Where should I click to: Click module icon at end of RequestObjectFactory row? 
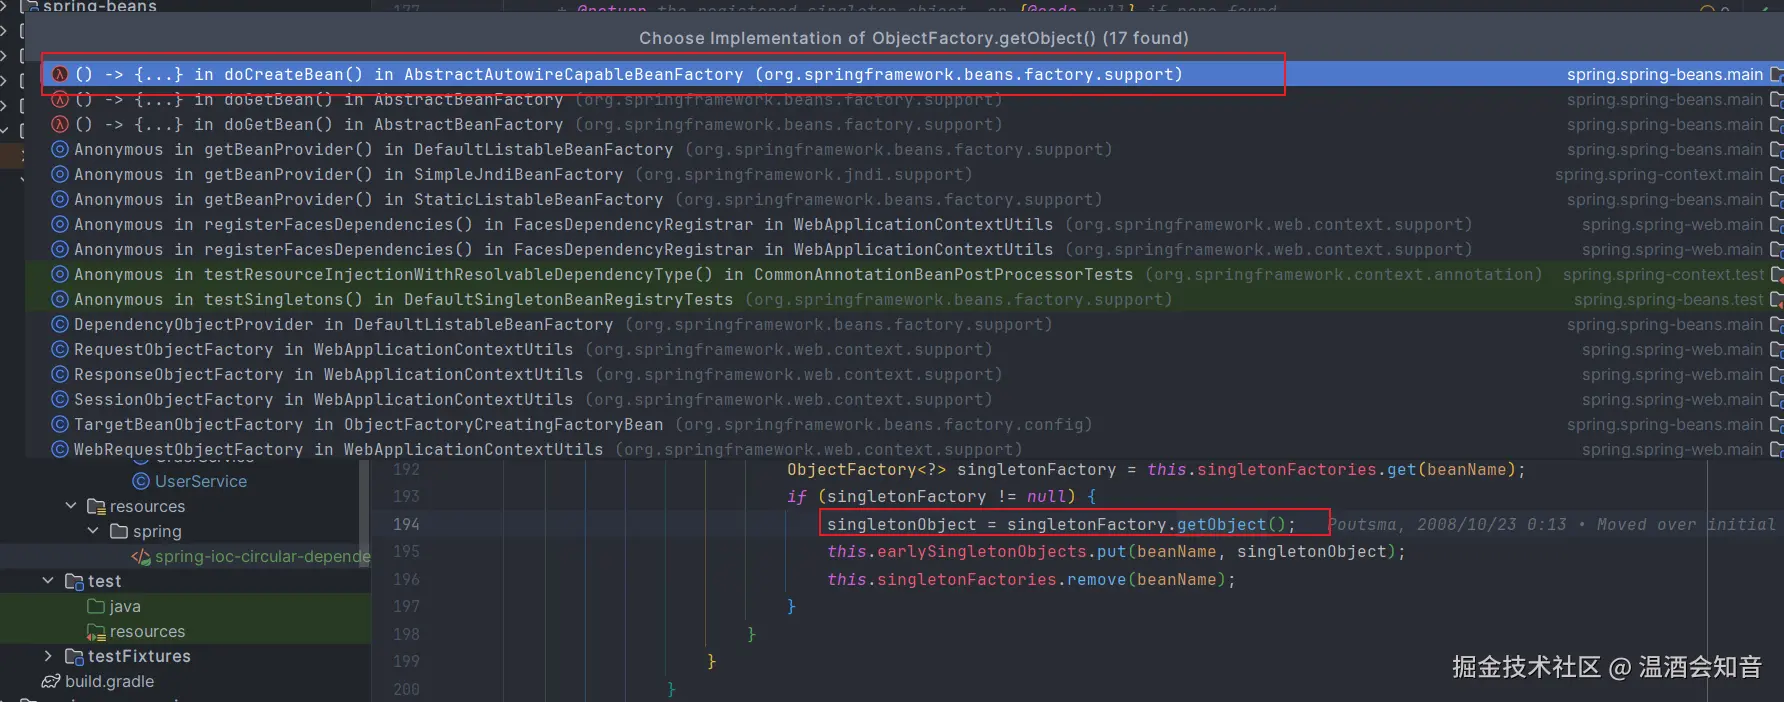coord(1776,349)
